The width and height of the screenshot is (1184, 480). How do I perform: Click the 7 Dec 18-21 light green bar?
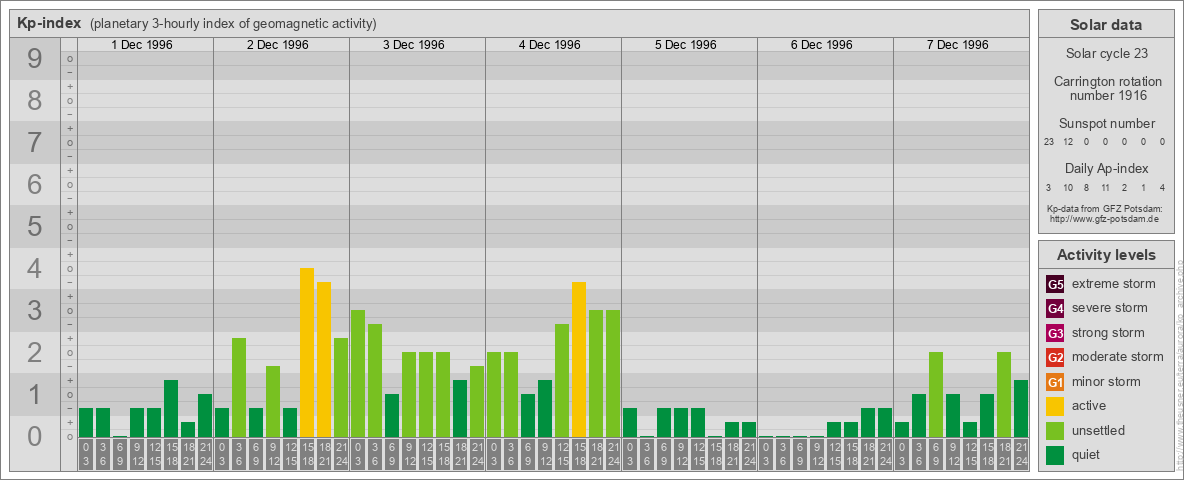click(1004, 395)
